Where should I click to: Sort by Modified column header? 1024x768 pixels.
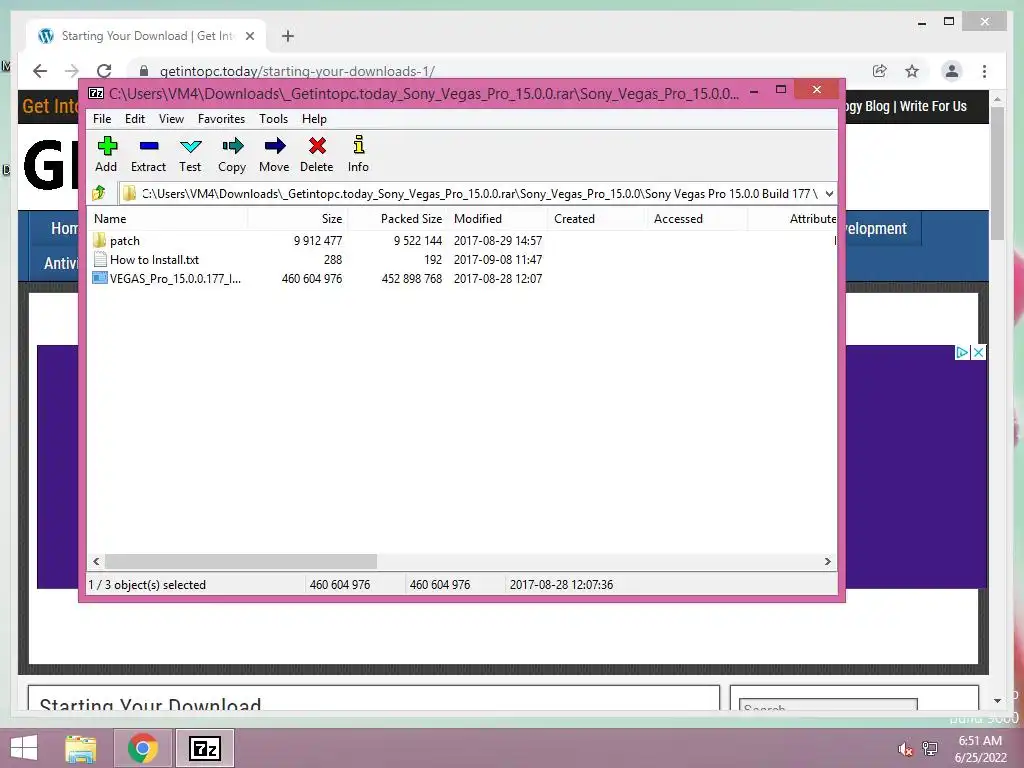pyautogui.click(x=498, y=219)
